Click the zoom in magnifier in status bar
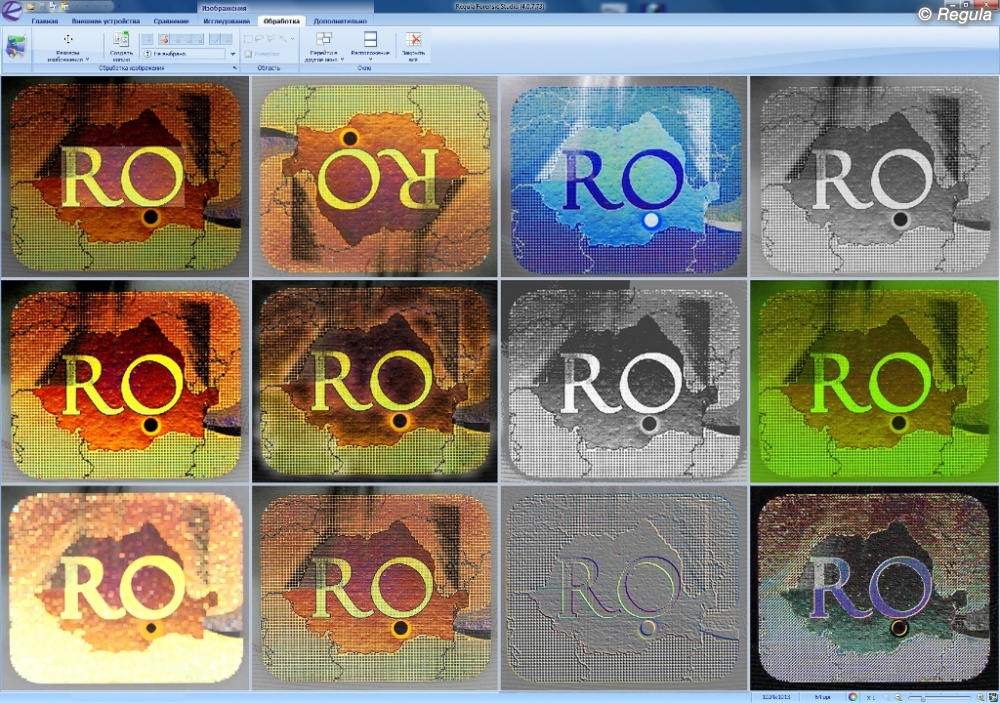Viewport: 1000px width, 703px height. [x=978, y=696]
